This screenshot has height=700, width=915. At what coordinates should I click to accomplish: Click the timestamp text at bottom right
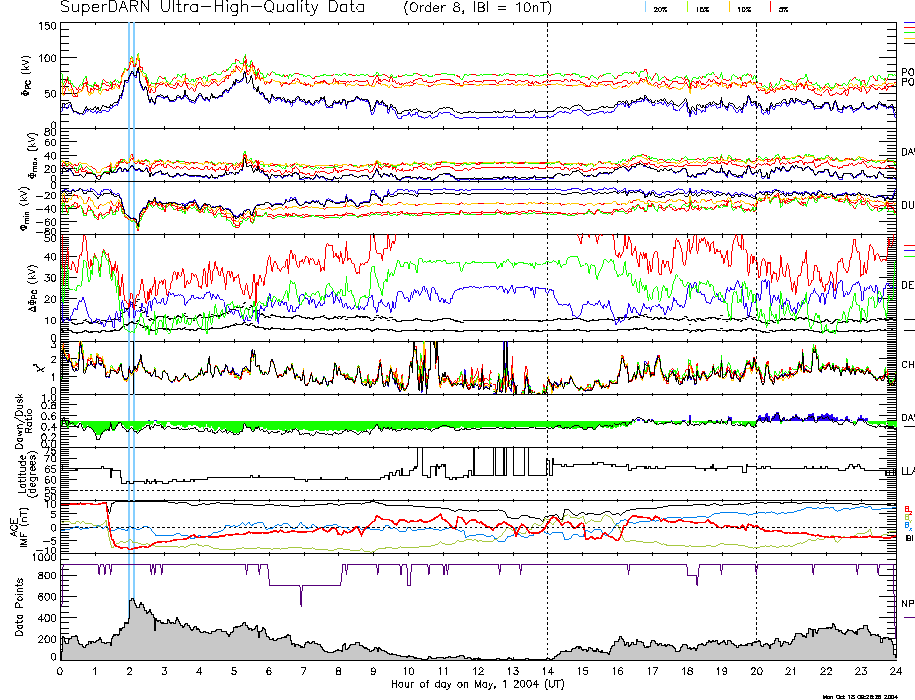[x=865, y=695]
